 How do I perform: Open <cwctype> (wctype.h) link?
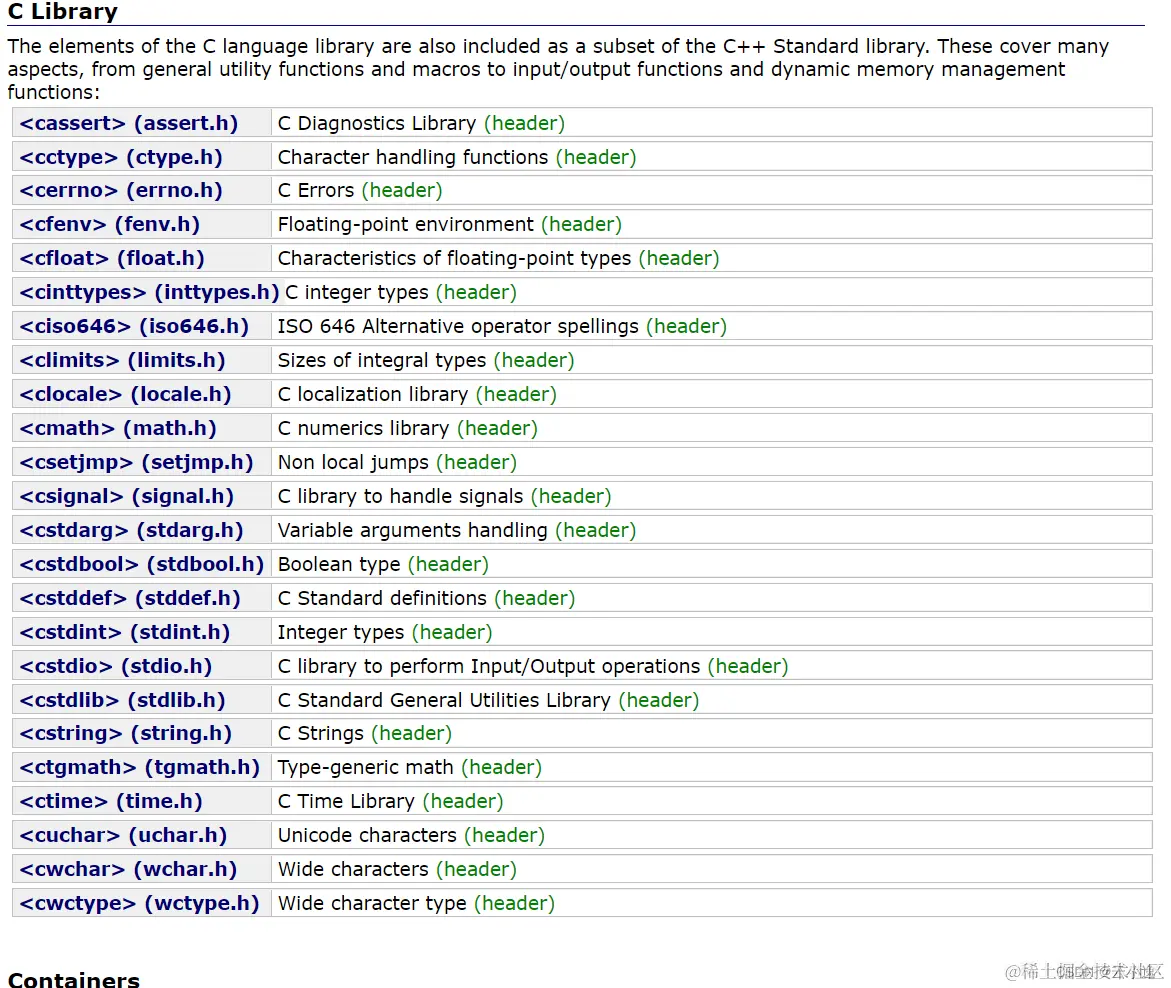pos(139,904)
